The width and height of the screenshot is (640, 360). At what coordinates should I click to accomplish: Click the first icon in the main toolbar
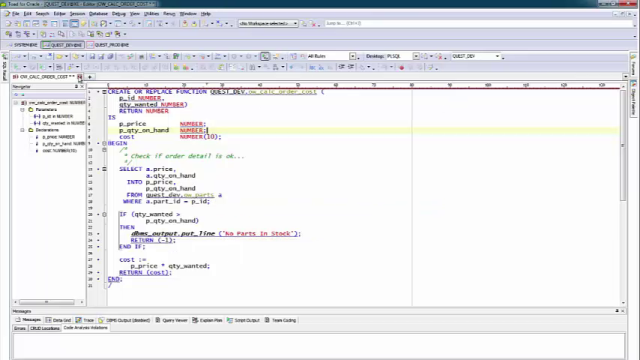pyautogui.click(x=9, y=24)
